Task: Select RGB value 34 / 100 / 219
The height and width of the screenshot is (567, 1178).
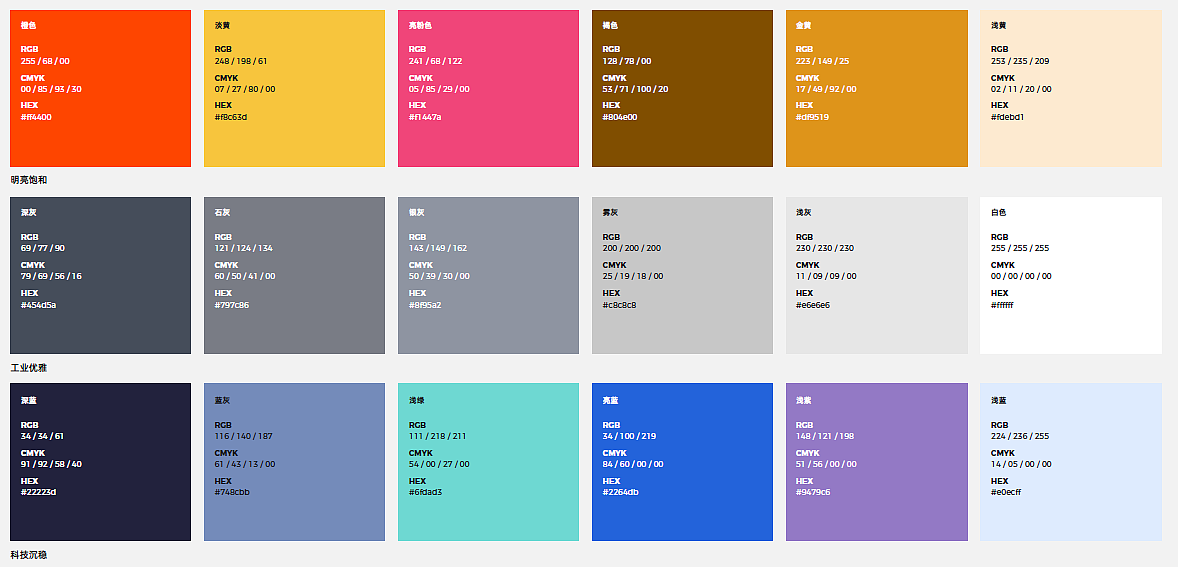Action: coord(630,436)
